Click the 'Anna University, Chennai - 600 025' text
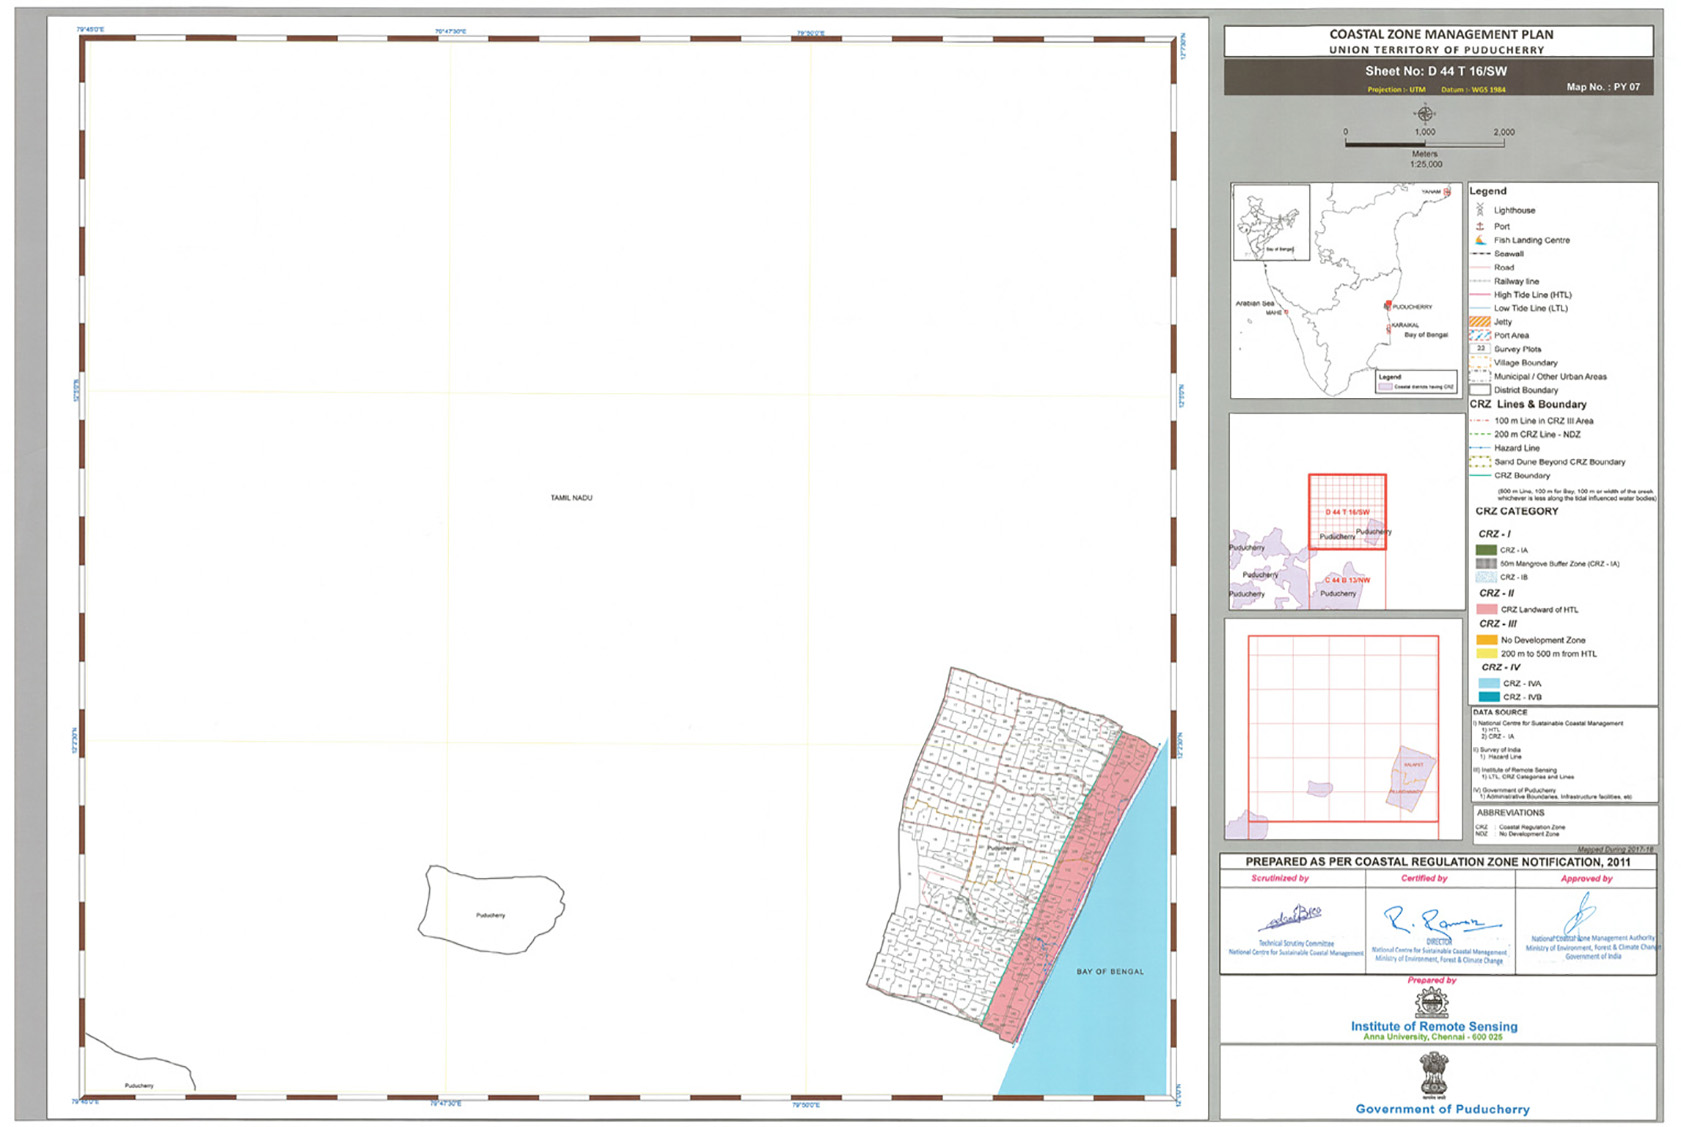The height and width of the screenshot is (1127, 1681). coord(1432,1037)
